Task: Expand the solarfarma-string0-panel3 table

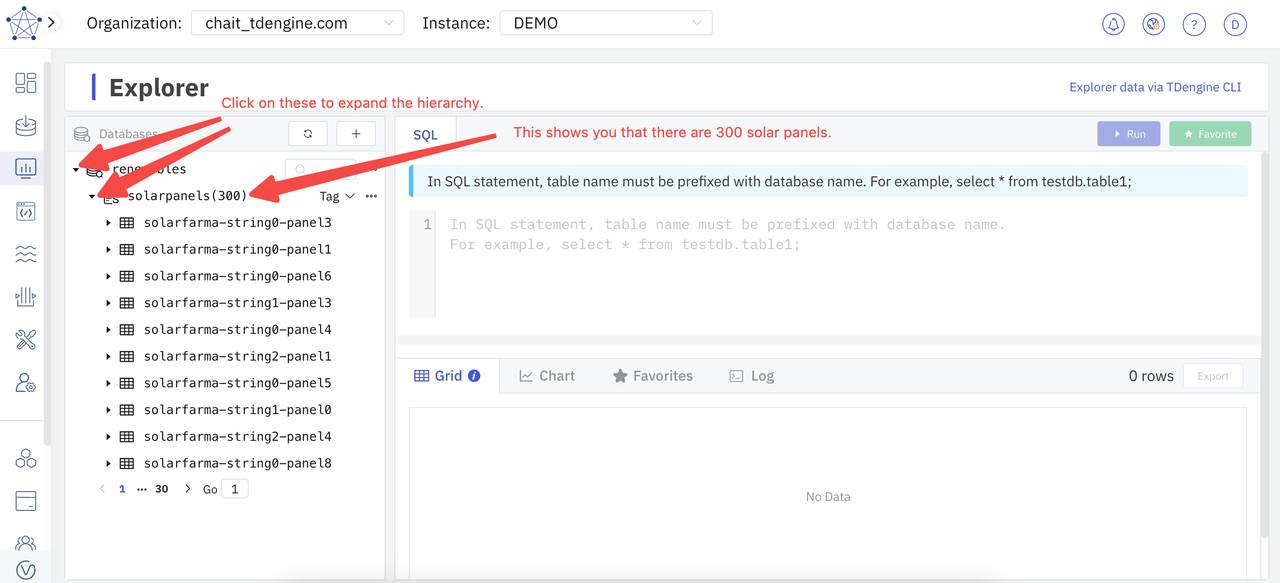Action: (x=108, y=223)
